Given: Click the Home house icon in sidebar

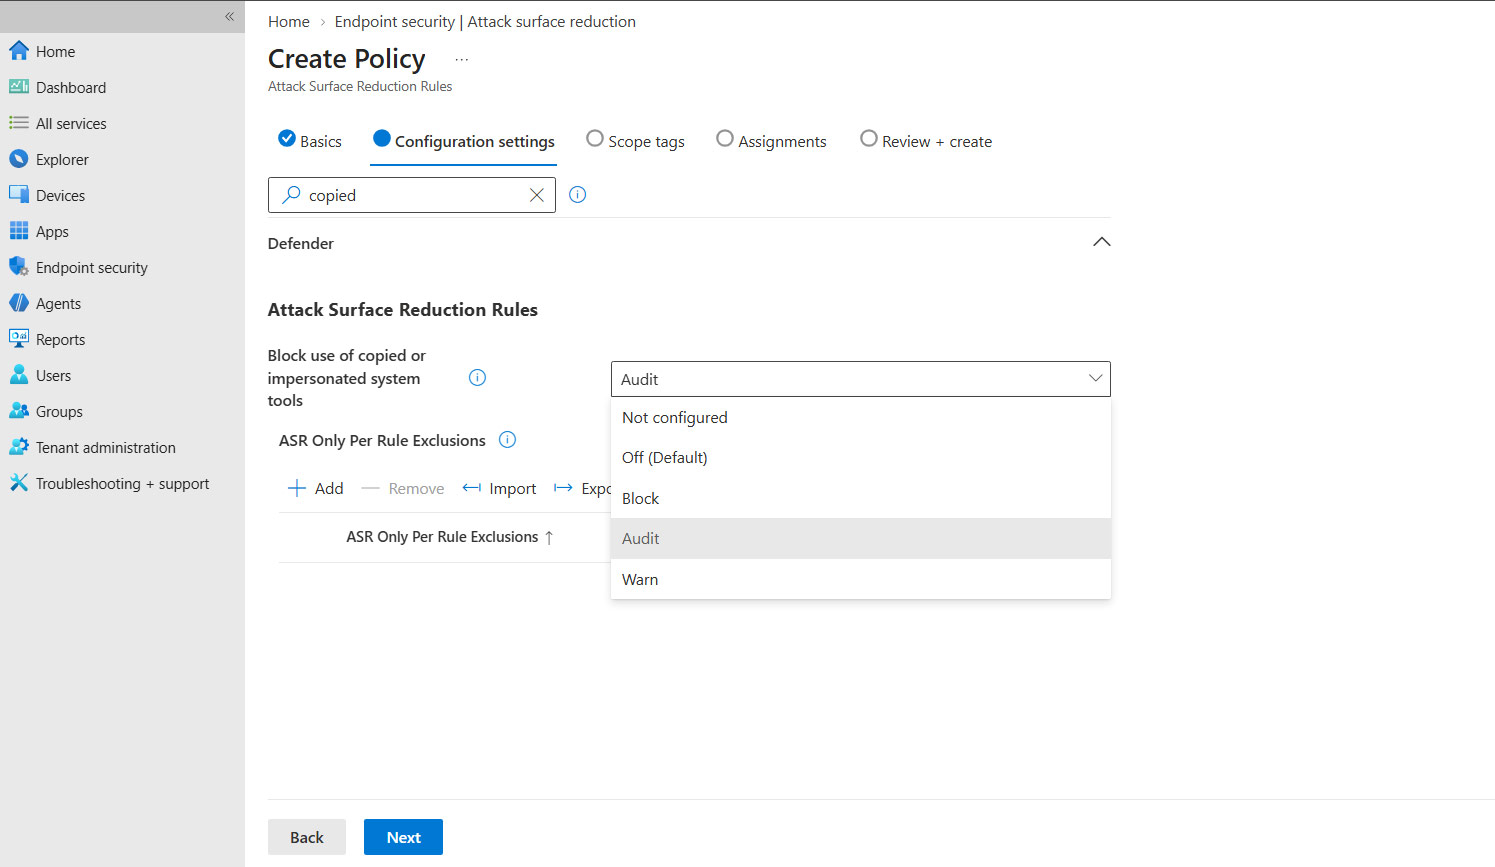Looking at the screenshot, I should coord(19,51).
